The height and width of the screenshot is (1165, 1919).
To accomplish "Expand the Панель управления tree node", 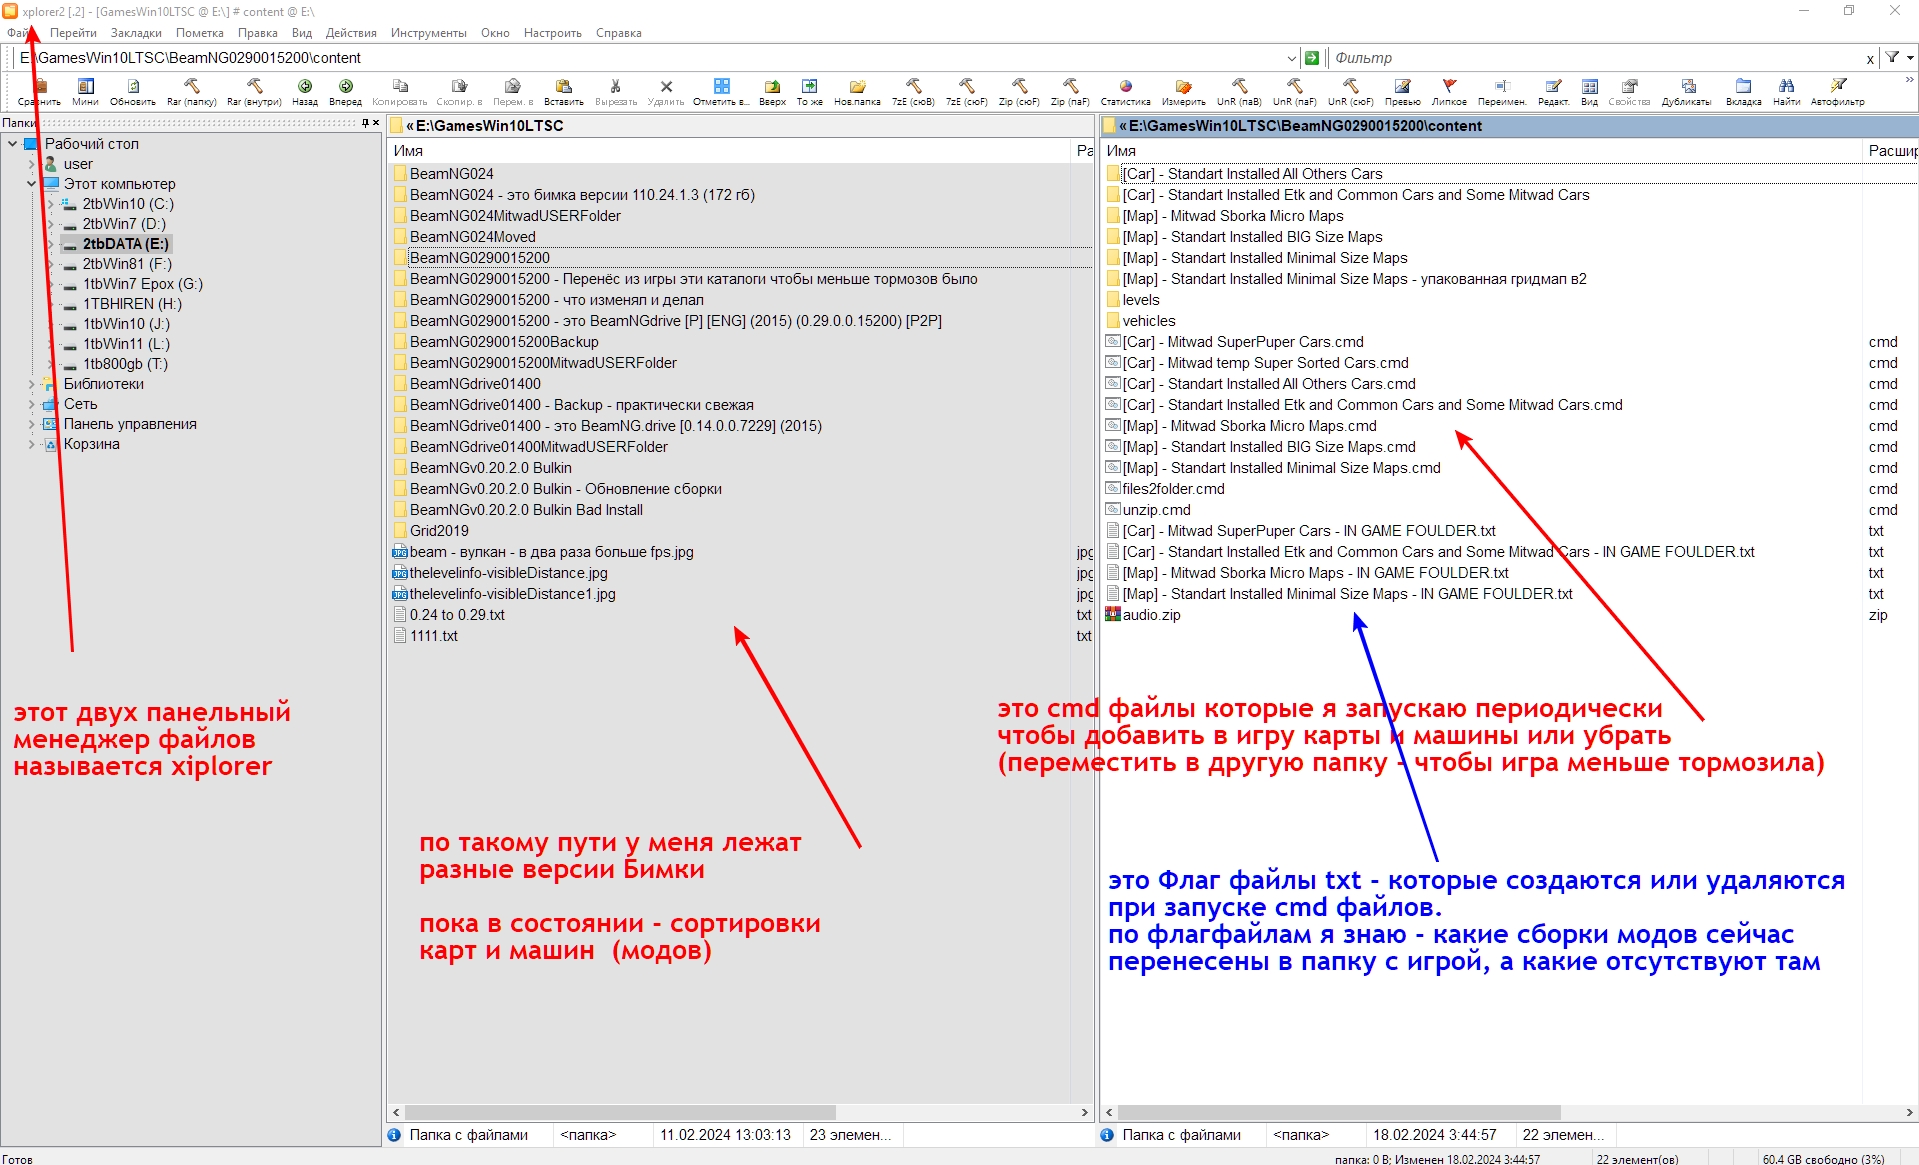I will [31, 424].
